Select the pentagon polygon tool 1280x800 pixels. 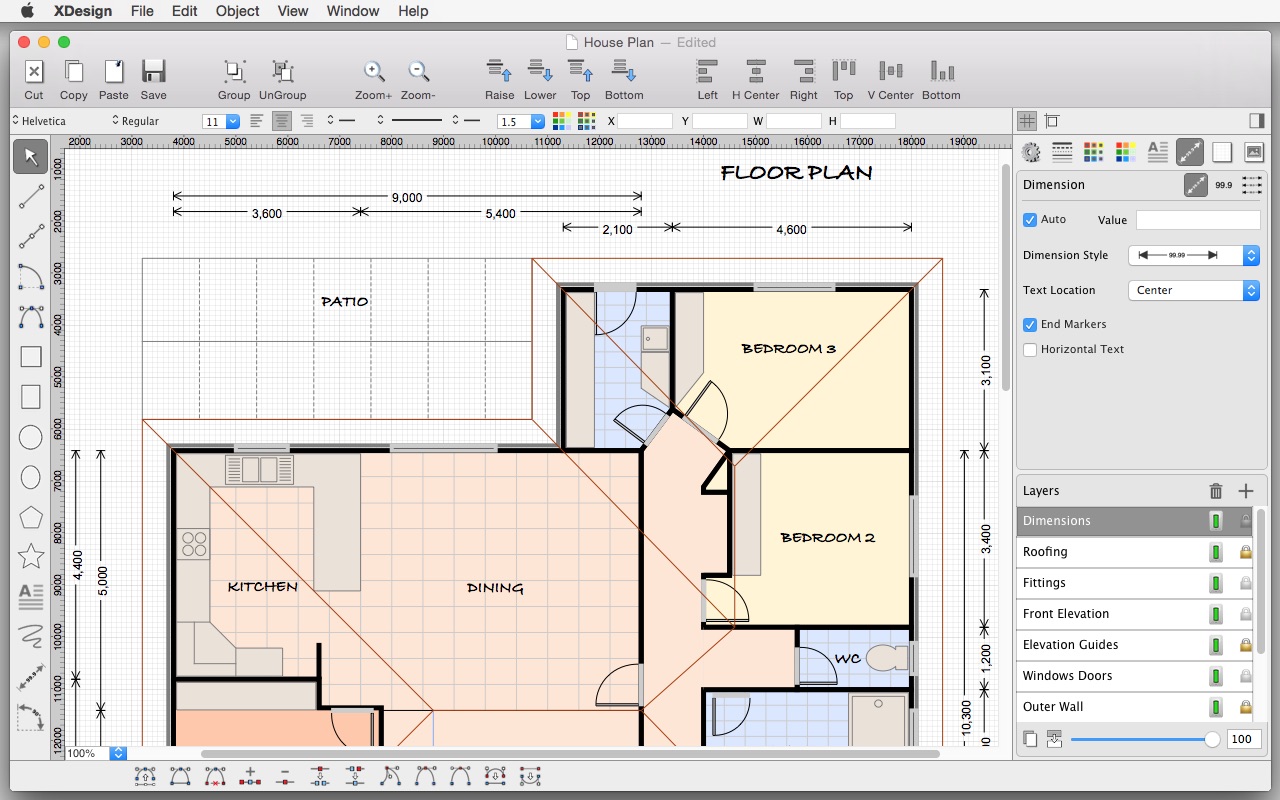point(31,517)
